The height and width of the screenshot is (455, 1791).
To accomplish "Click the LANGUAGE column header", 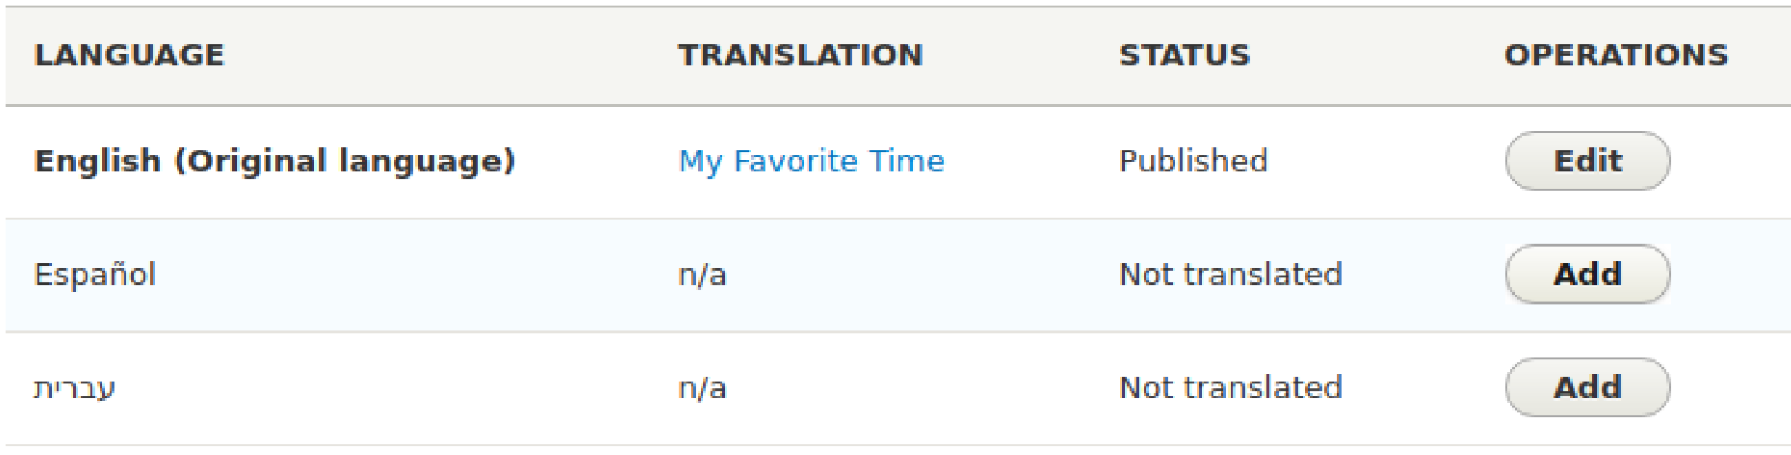I will [x=129, y=55].
